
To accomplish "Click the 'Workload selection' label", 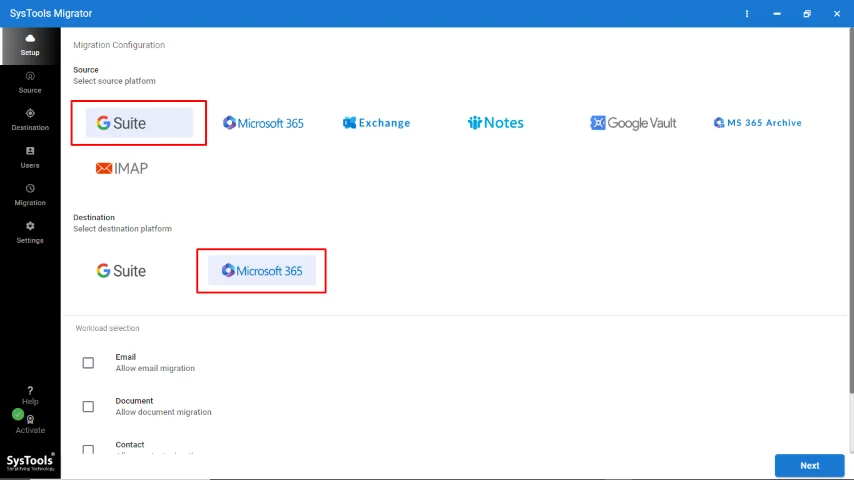I will click(x=107, y=328).
